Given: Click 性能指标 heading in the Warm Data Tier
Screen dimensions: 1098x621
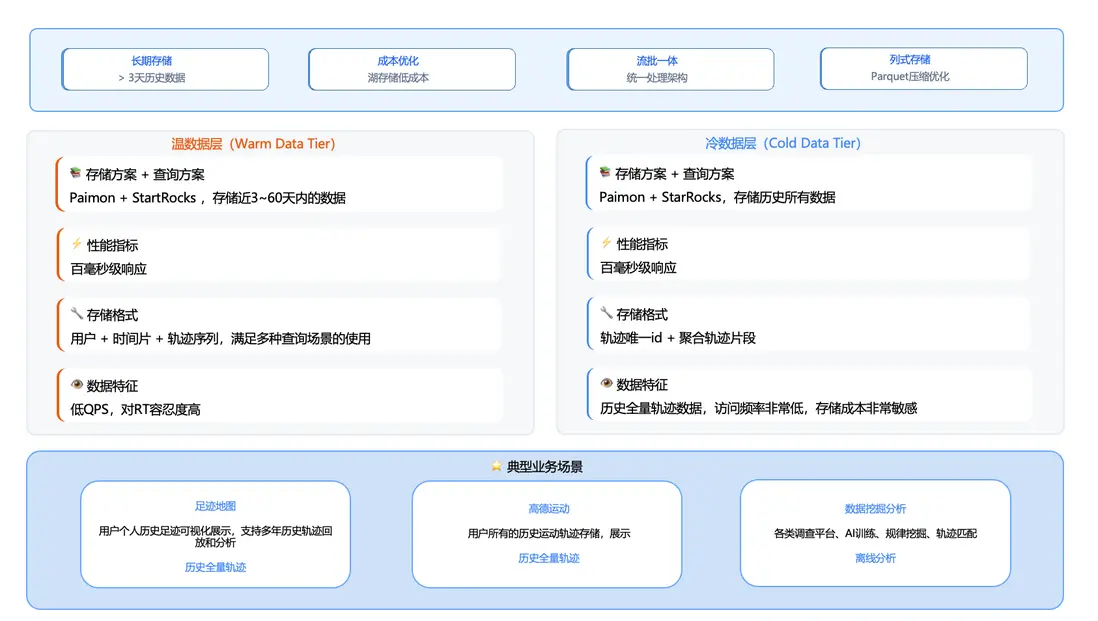Looking at the screenshot, I should 112,245.
